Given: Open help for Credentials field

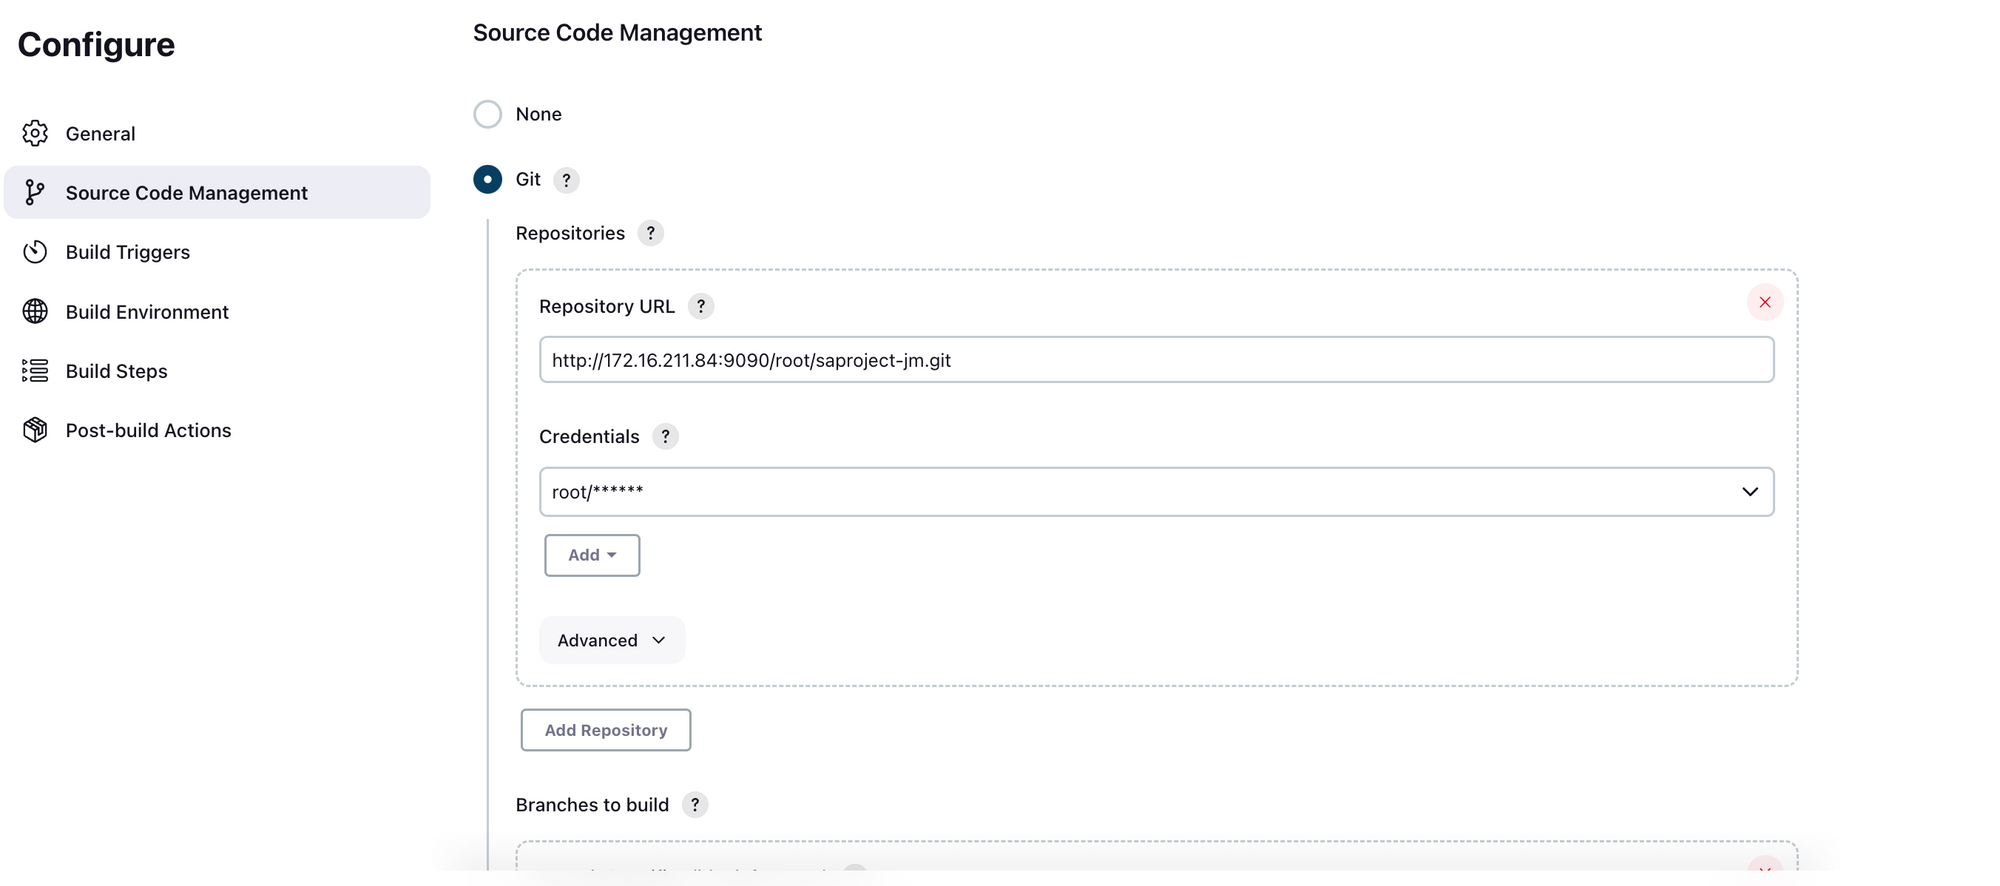Looking at the screenshot, I should coord(665,436).
